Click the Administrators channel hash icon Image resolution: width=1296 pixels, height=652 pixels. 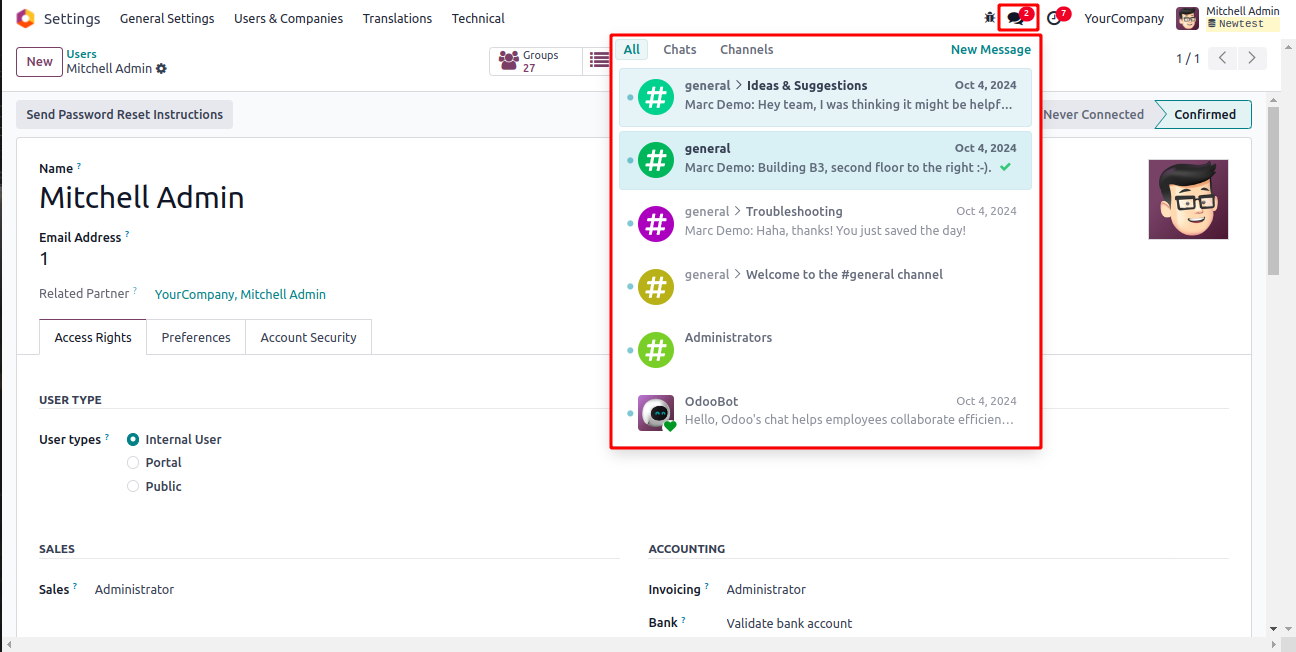[655, 350]
